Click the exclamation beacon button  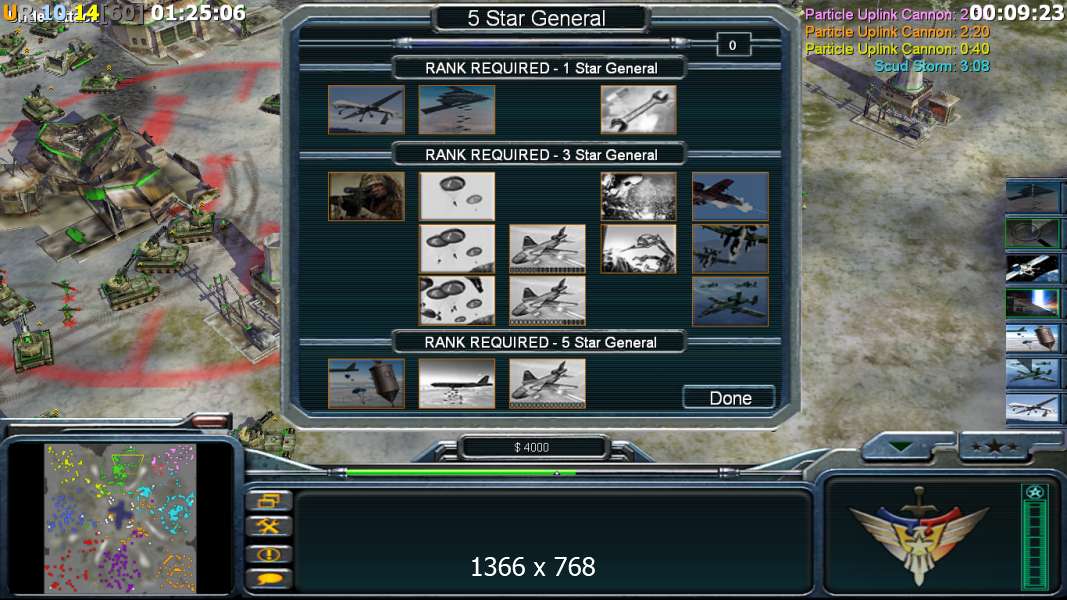pyautogui.click(x=269, y=553)
